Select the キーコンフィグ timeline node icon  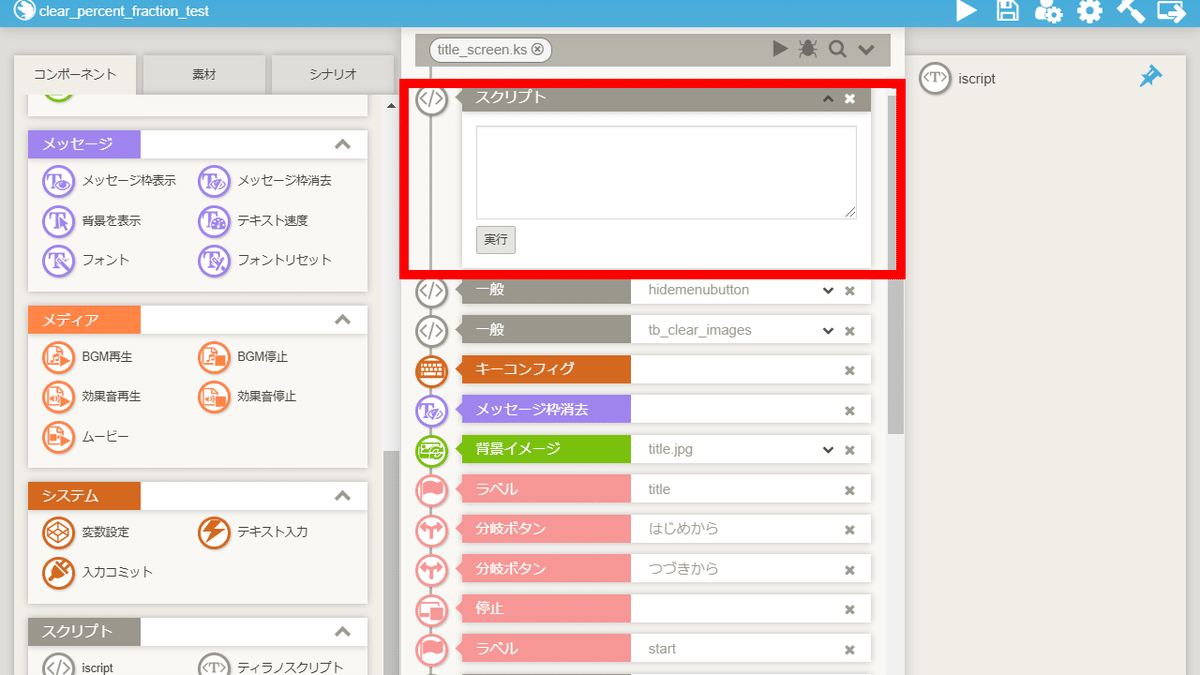431,370
